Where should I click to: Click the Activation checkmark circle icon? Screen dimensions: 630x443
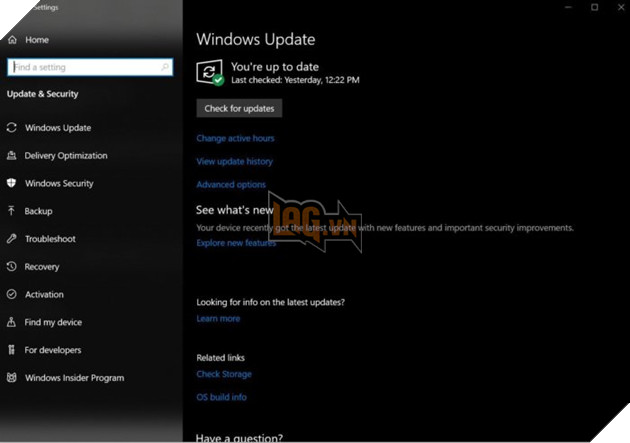click(x=12, y=294)
